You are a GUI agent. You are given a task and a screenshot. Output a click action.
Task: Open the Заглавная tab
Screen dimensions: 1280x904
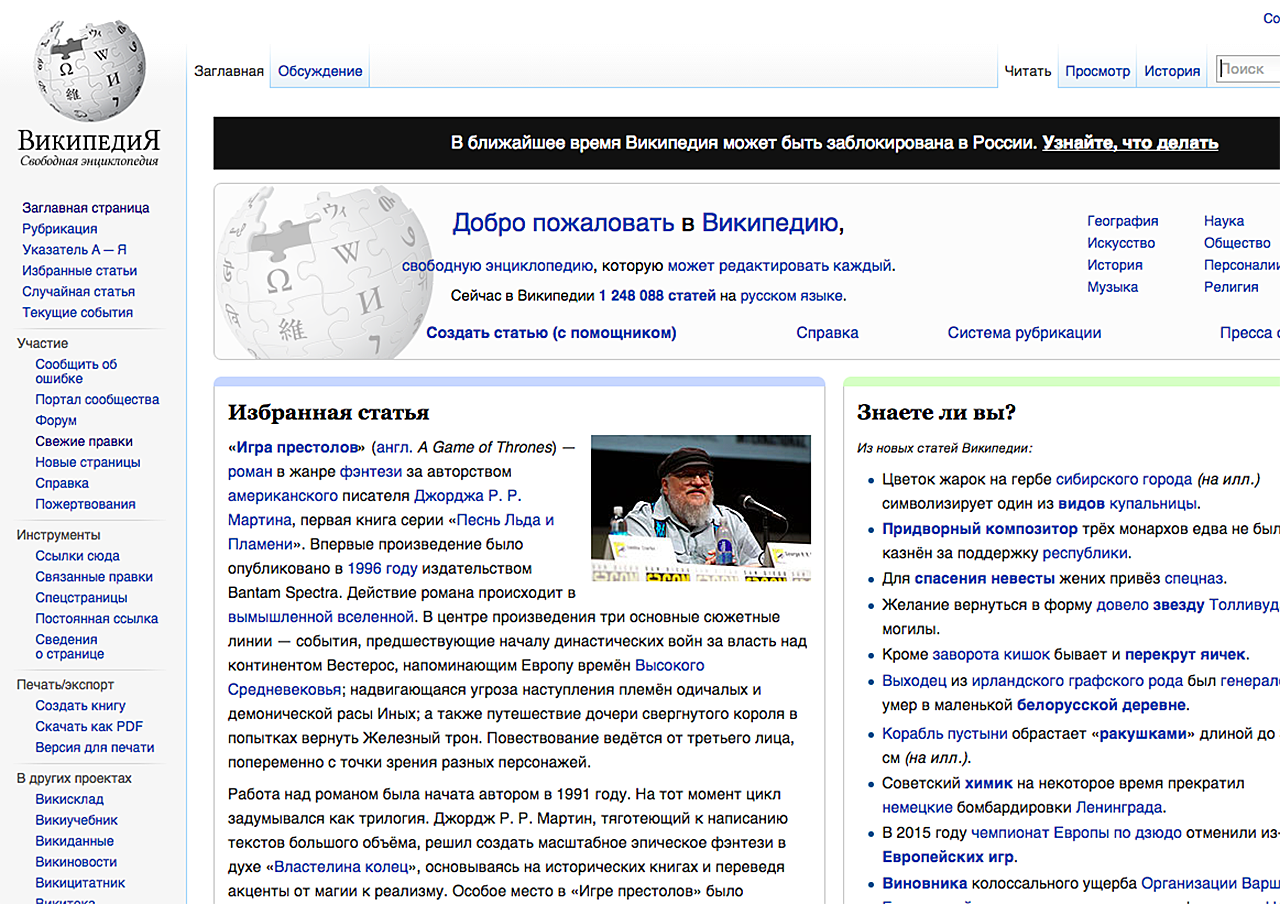pyautogui.click(x=229, y=71)
